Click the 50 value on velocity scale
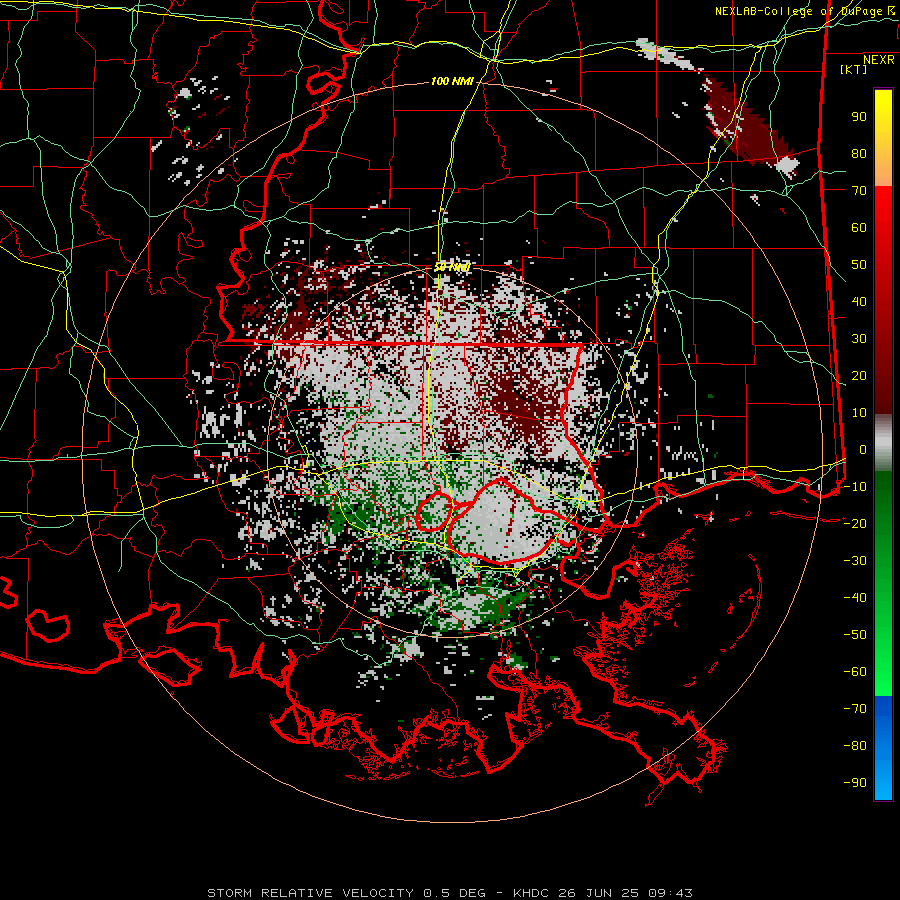Viewport: 900px width, 900px height. 859,265
